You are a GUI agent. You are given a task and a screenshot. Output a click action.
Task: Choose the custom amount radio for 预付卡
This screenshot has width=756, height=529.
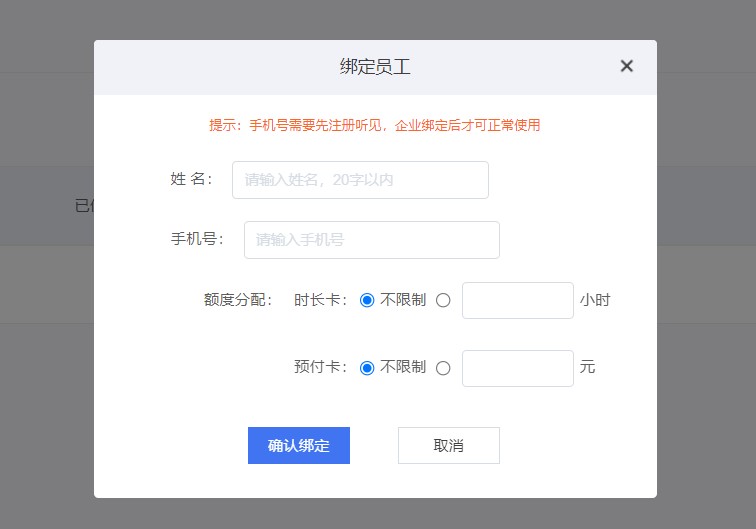click(x=443, y=368)
